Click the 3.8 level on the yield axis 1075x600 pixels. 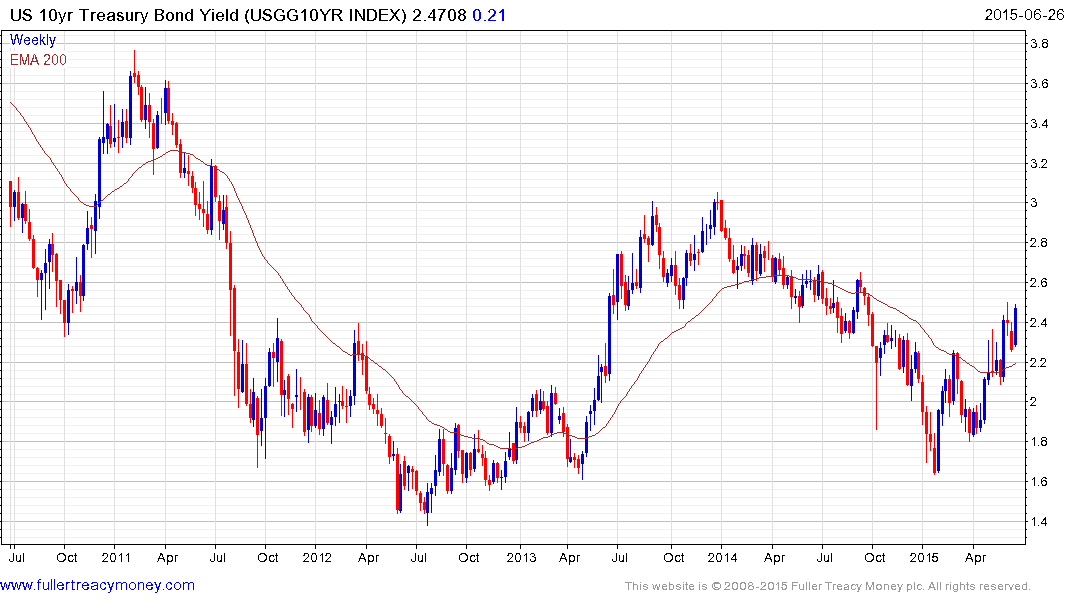(x=1039, y=44)
